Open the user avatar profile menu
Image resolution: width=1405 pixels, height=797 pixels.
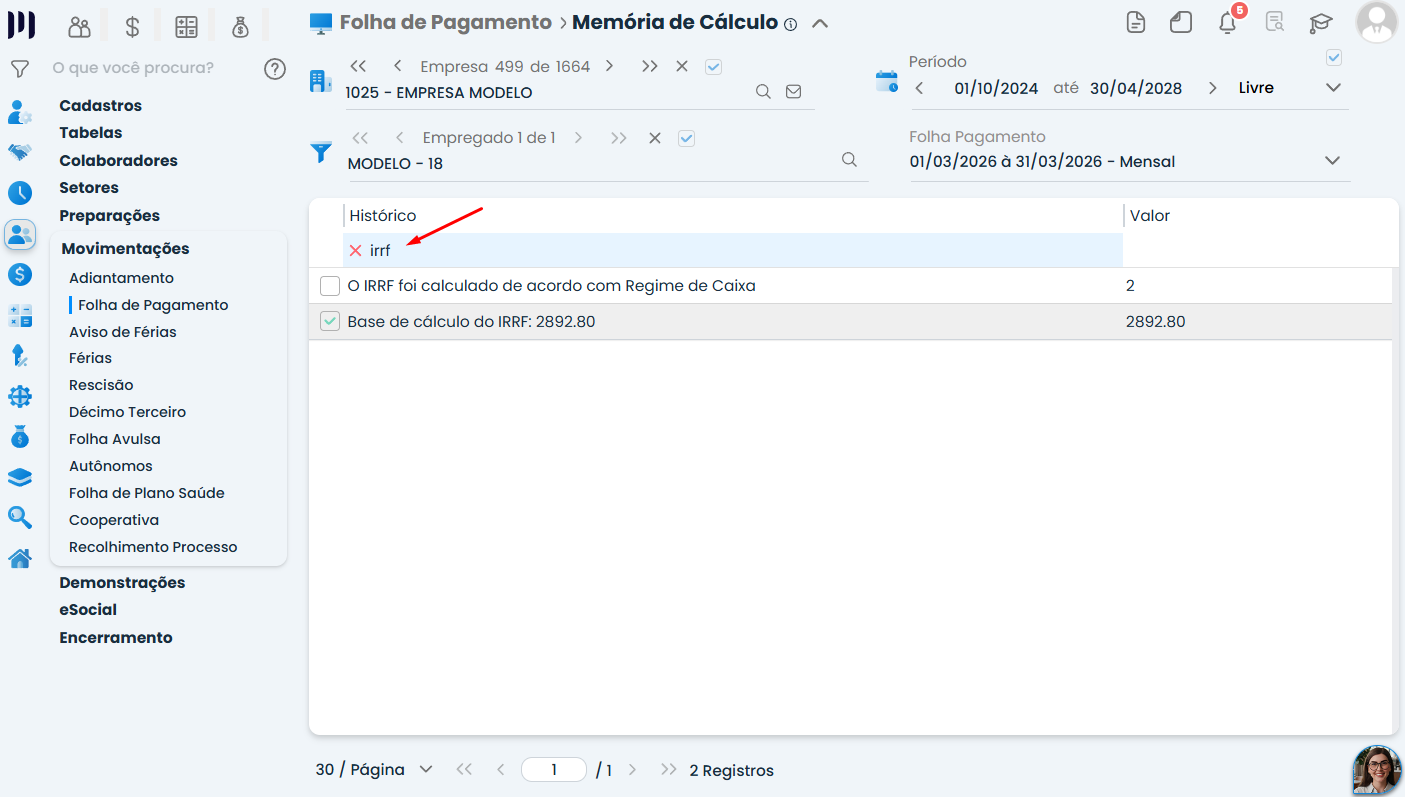(1376, 22)
